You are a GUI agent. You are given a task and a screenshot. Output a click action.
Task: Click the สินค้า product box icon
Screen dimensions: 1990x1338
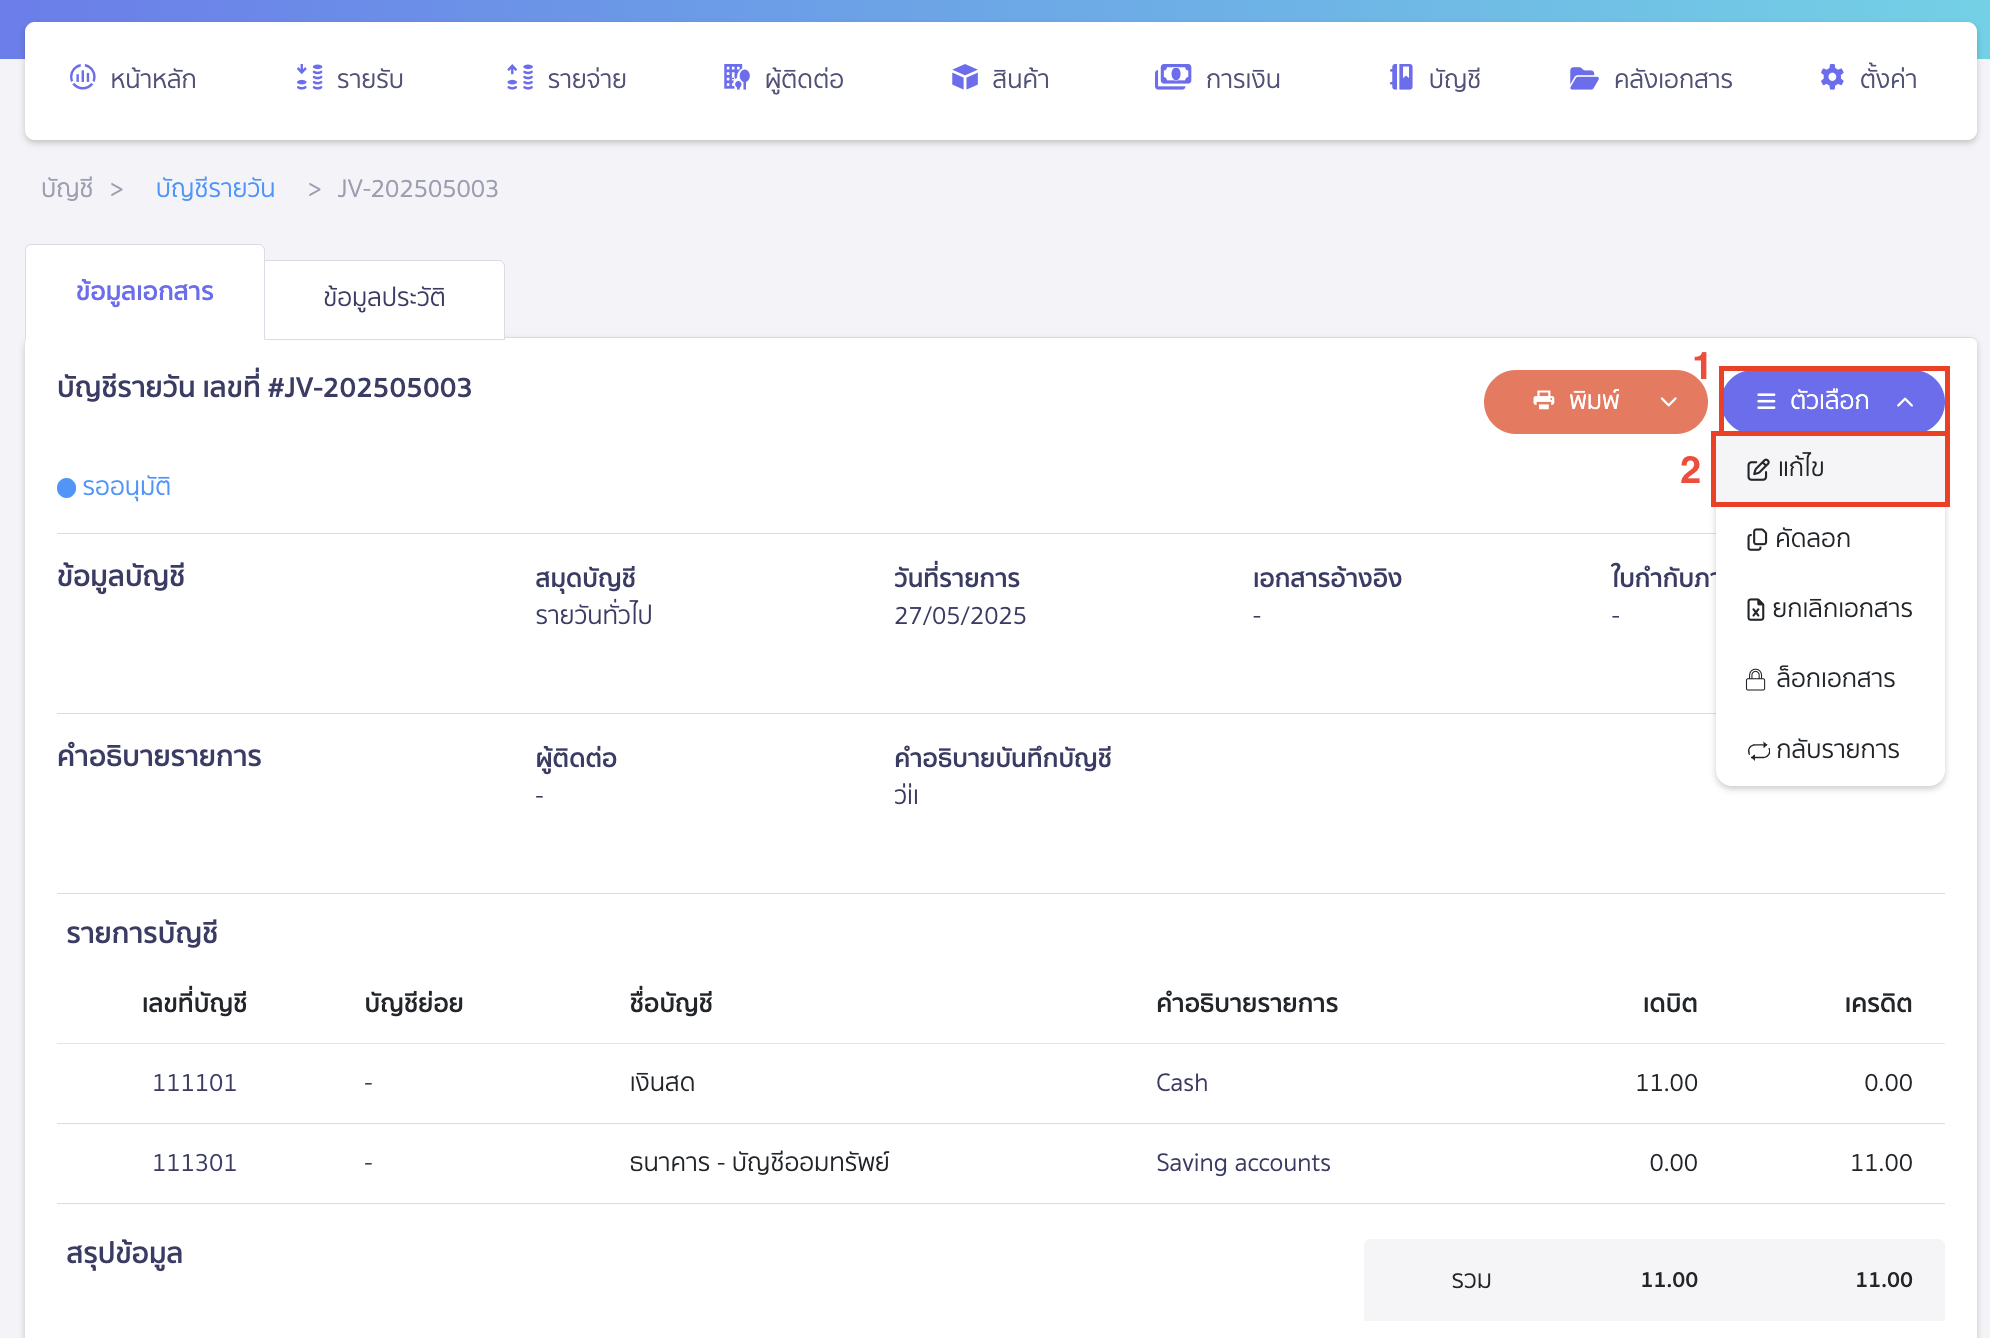(x=964, y=77)
